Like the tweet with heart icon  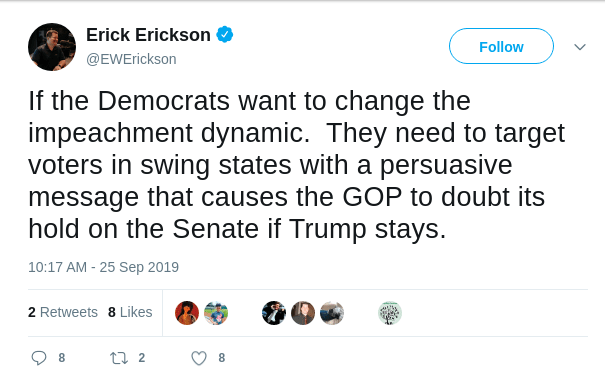(x=199, y=358)
